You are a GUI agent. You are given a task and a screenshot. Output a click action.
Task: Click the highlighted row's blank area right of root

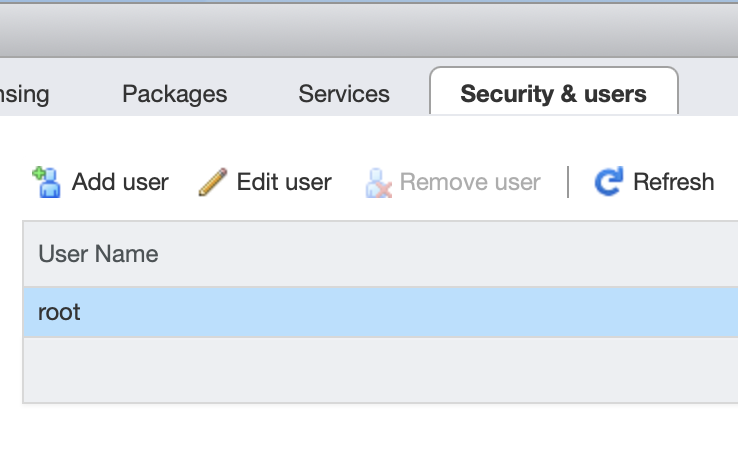point(400,312)
